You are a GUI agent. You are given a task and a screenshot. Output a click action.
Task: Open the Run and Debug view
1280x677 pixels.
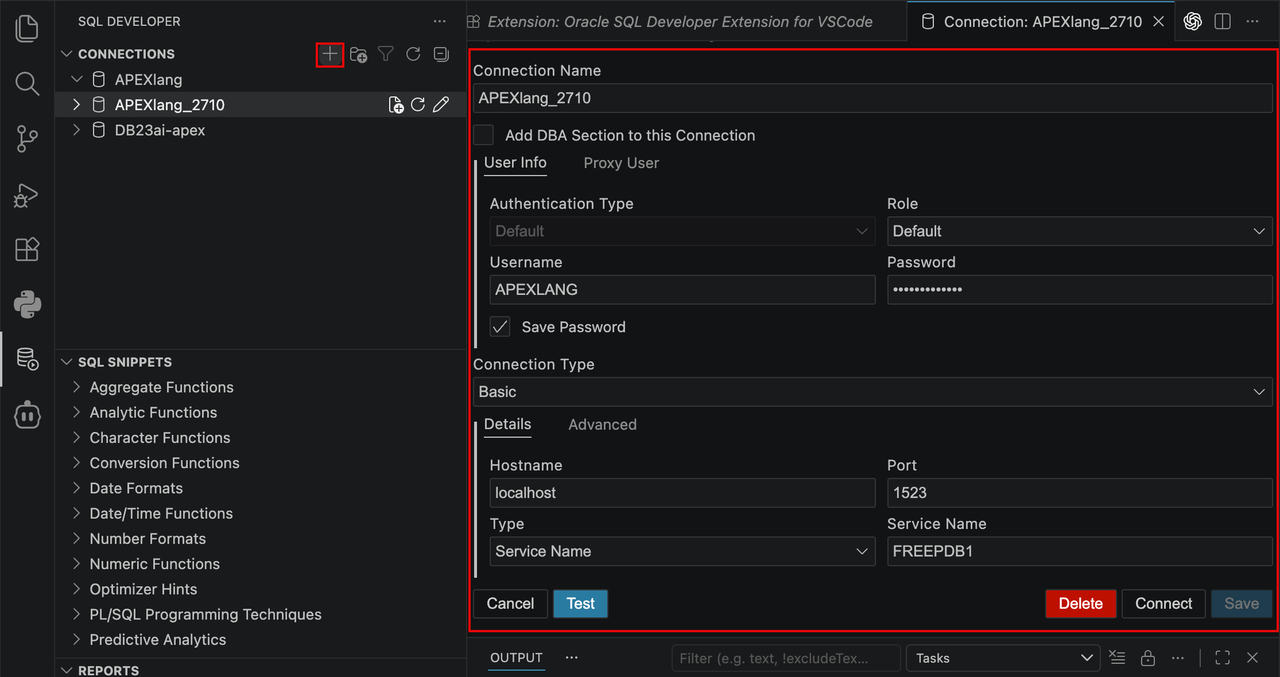(x=27, y=194)
